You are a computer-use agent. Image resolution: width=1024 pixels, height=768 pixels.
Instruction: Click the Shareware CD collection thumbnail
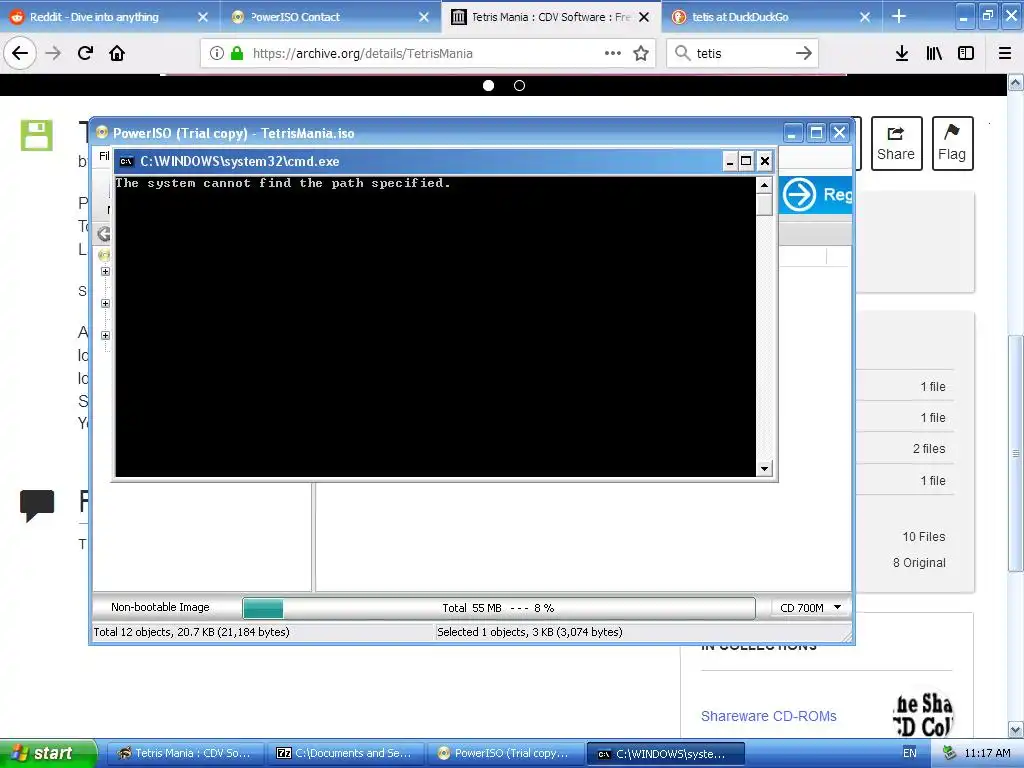pyautogui.click(x=923, y=715)
